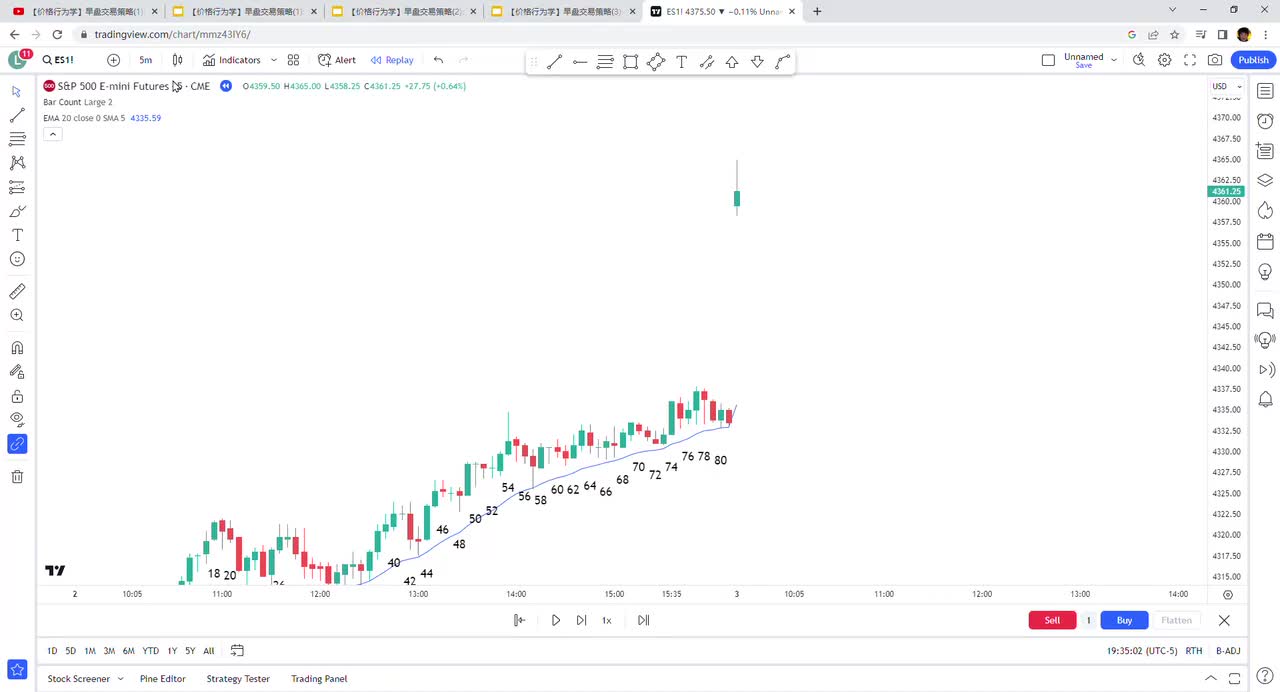
Task: Select the brush drawing tool
Action: tap(17, 211)
